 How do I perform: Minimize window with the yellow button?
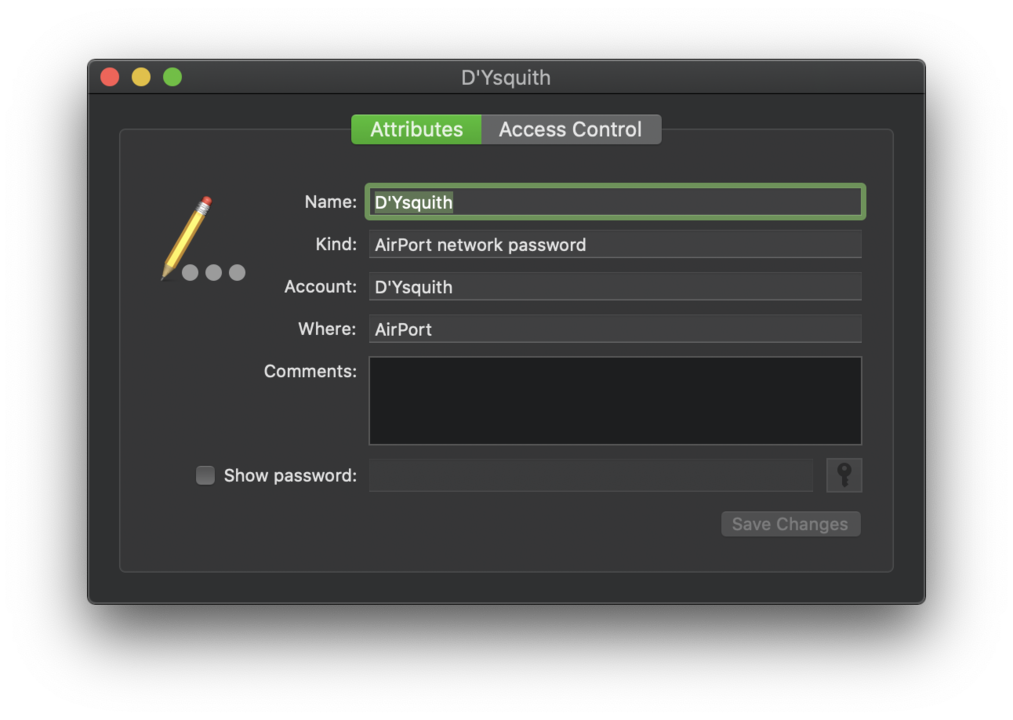pyautogui.click(x=141, y=77)
